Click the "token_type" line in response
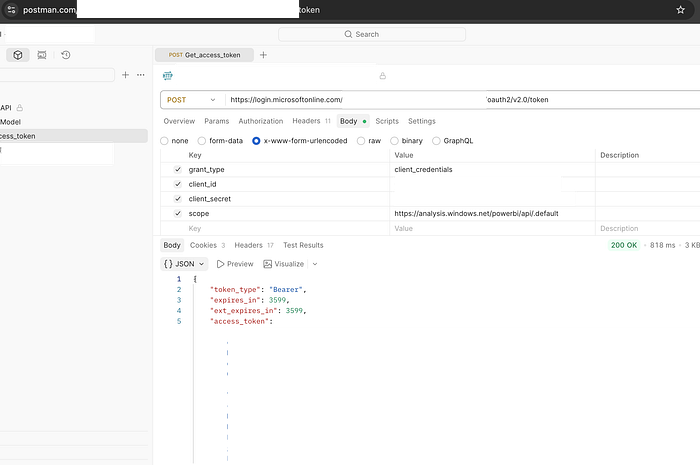This screenshot has width=700, height=465. (258, 290)
